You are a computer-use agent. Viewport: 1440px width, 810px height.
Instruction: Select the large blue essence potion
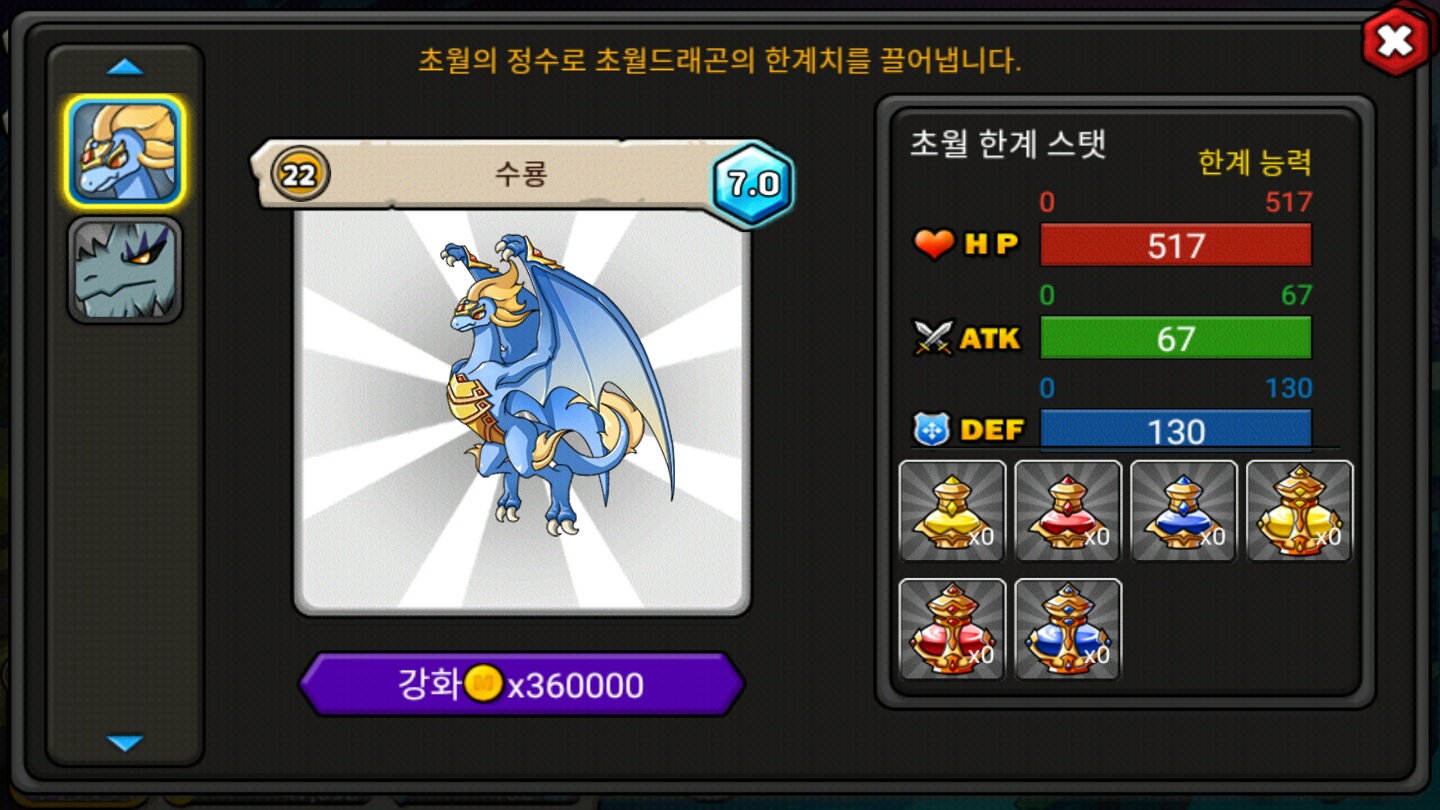pos(1068,630)
